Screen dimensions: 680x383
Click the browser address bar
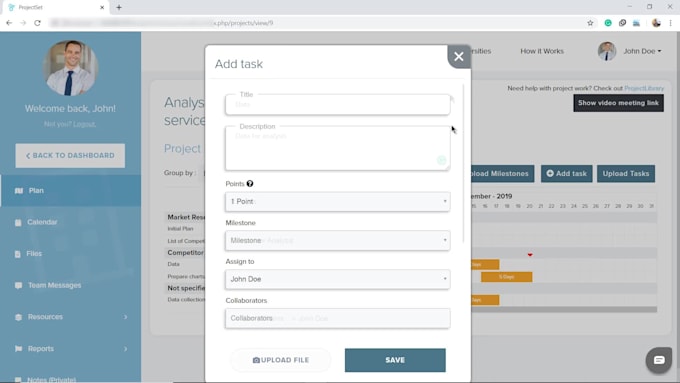tap(317, 23)
